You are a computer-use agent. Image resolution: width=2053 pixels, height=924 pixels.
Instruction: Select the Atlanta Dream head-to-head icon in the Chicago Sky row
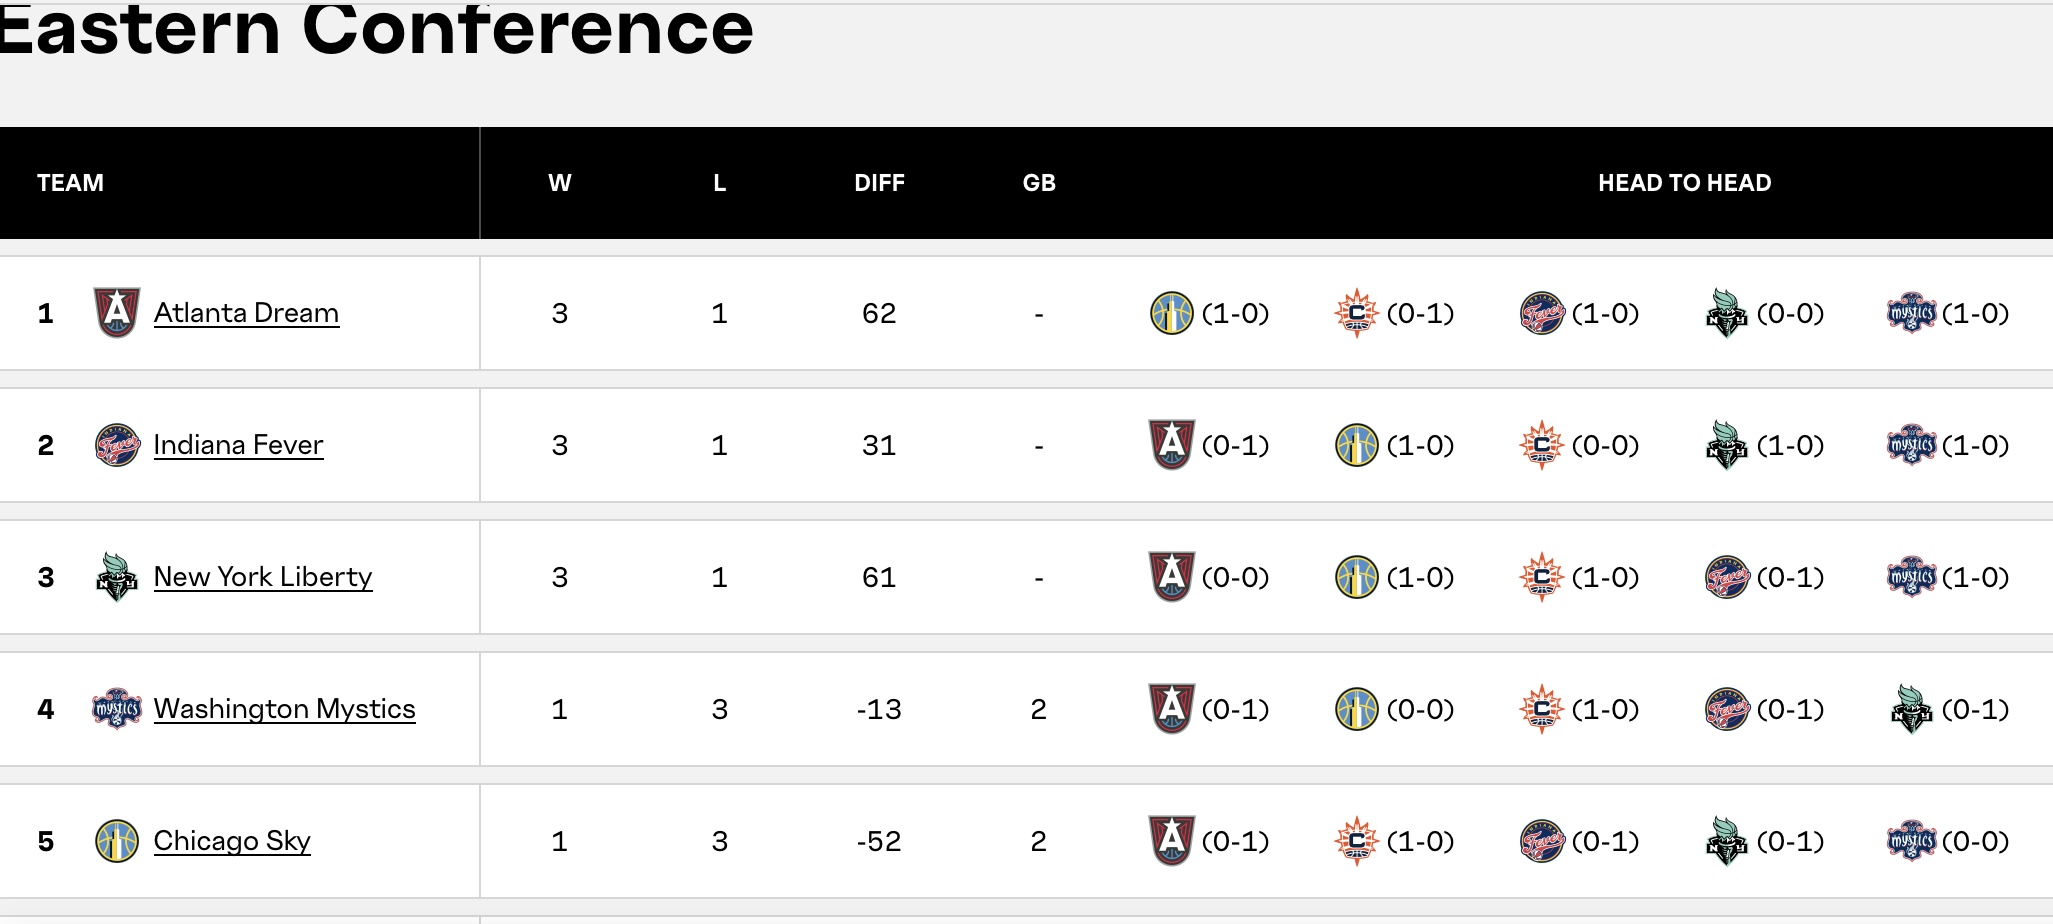click(x=1172, y=841)
